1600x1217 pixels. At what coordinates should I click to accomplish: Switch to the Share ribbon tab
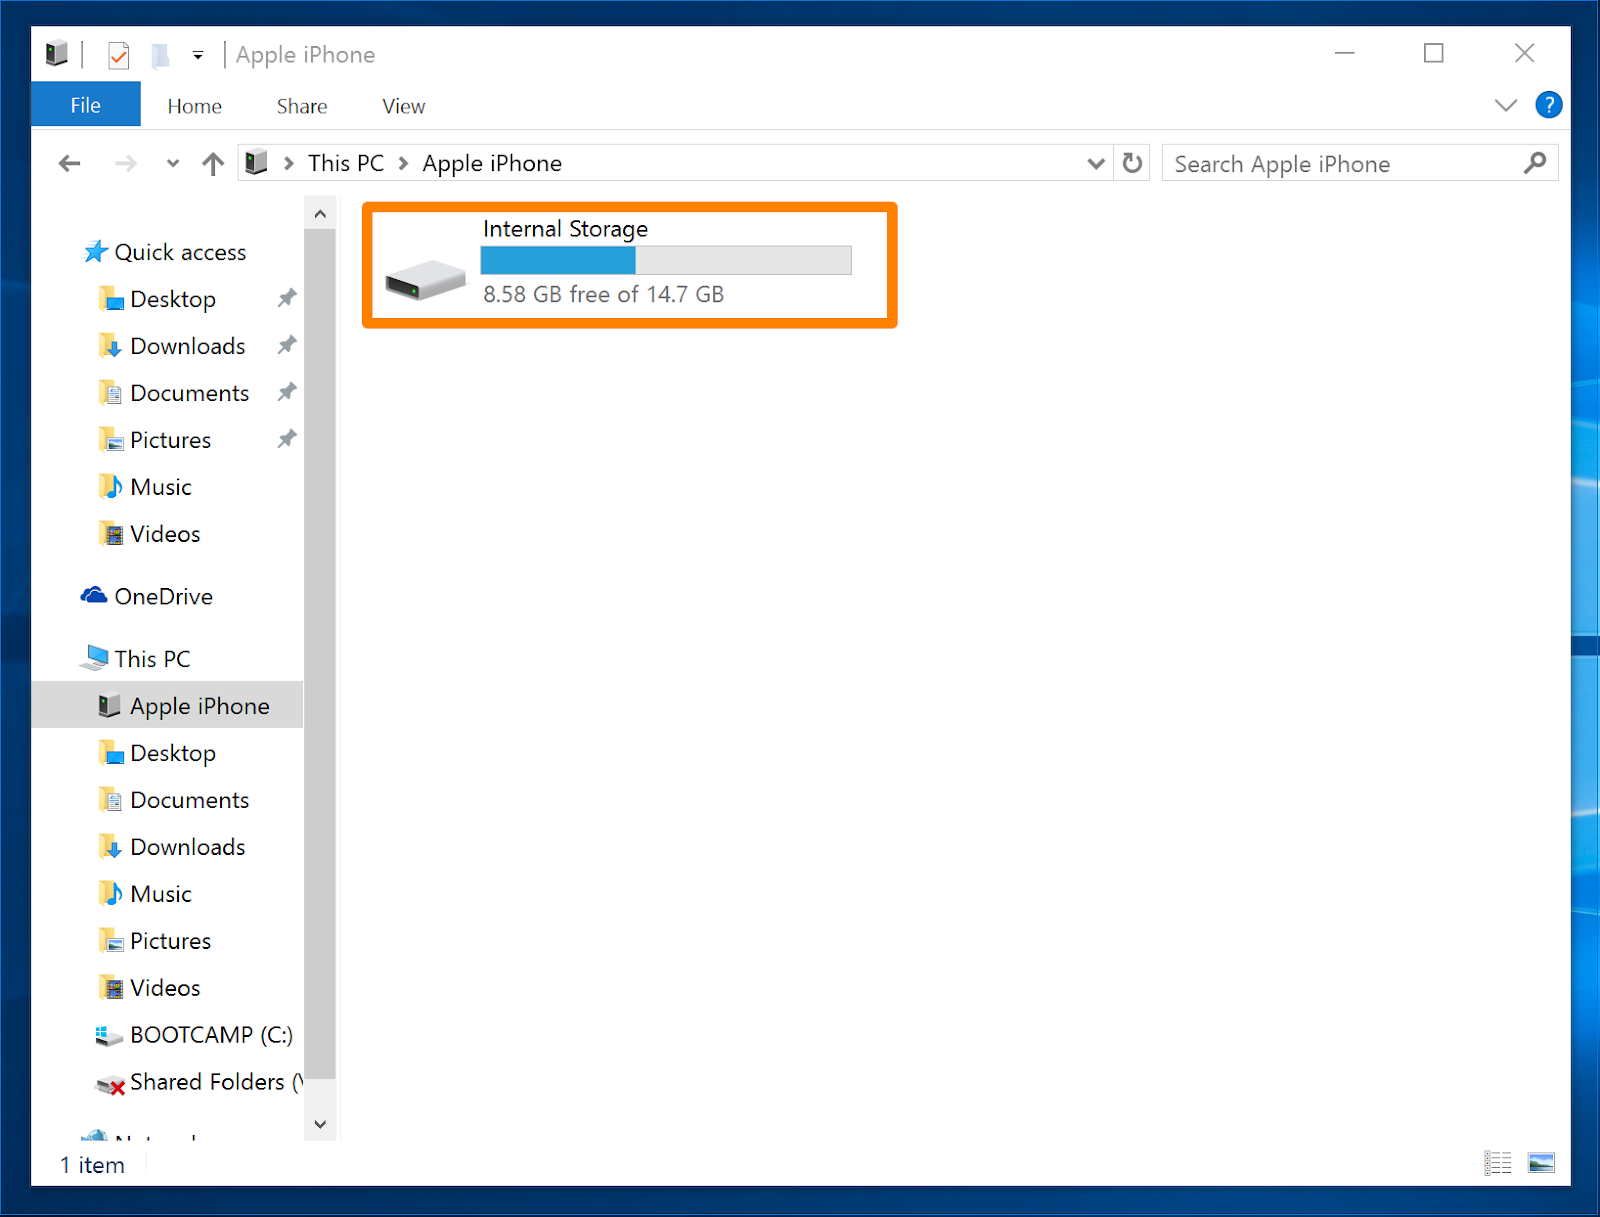pyautogui.click(x=302, y=106)
